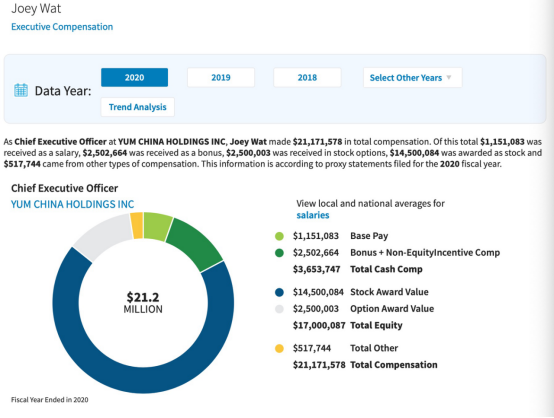The height and width of the screenshot is (418, 554).
Task: Click the yellow Total Other legend dot
Action: point(279,348)
